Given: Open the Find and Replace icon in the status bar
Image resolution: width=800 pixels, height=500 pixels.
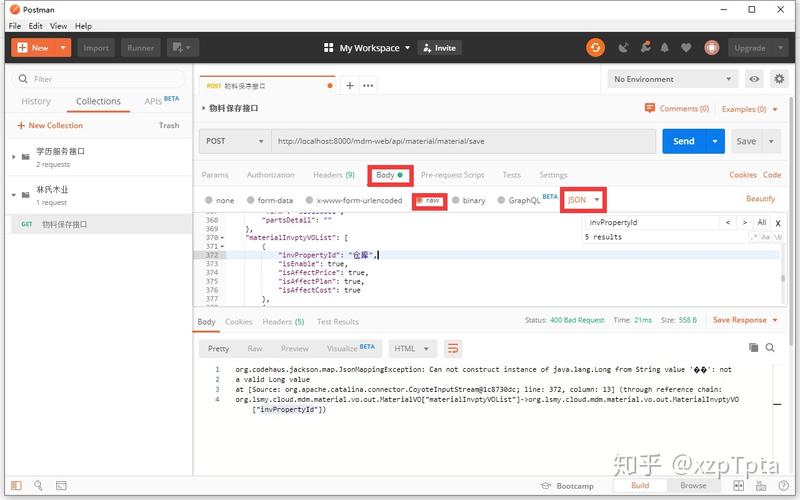Looking at the screenshot, I should point(38,485).
